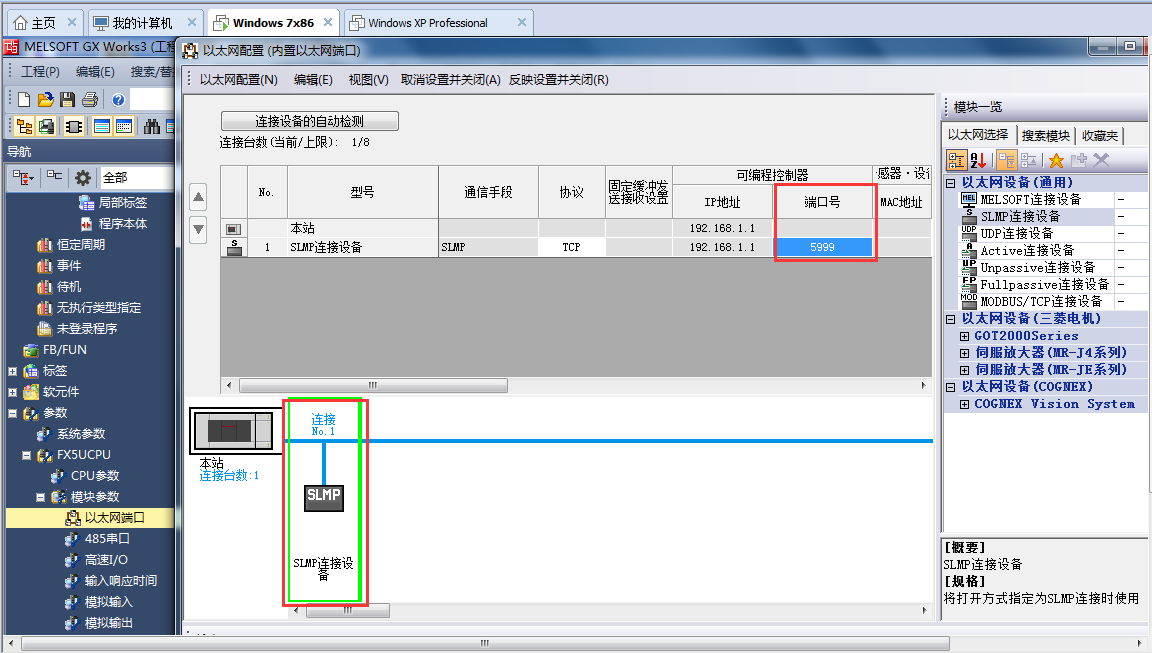Toggle the Connection destination window icon

[46, 126]
